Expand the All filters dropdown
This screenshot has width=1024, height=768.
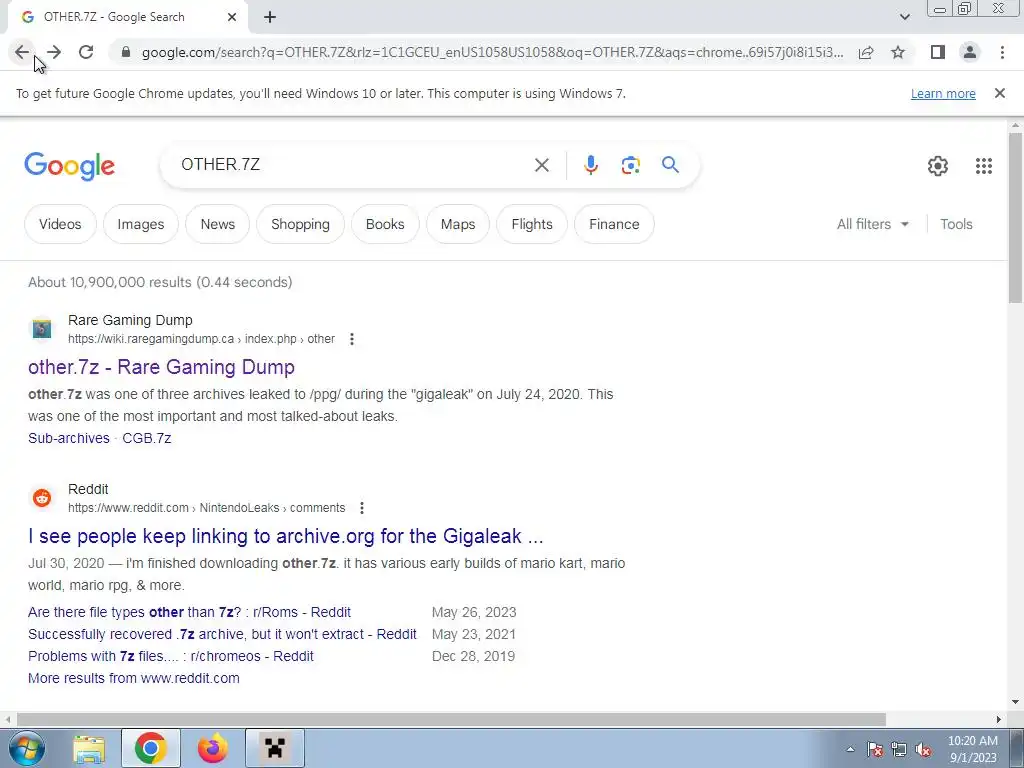point(872,224)
